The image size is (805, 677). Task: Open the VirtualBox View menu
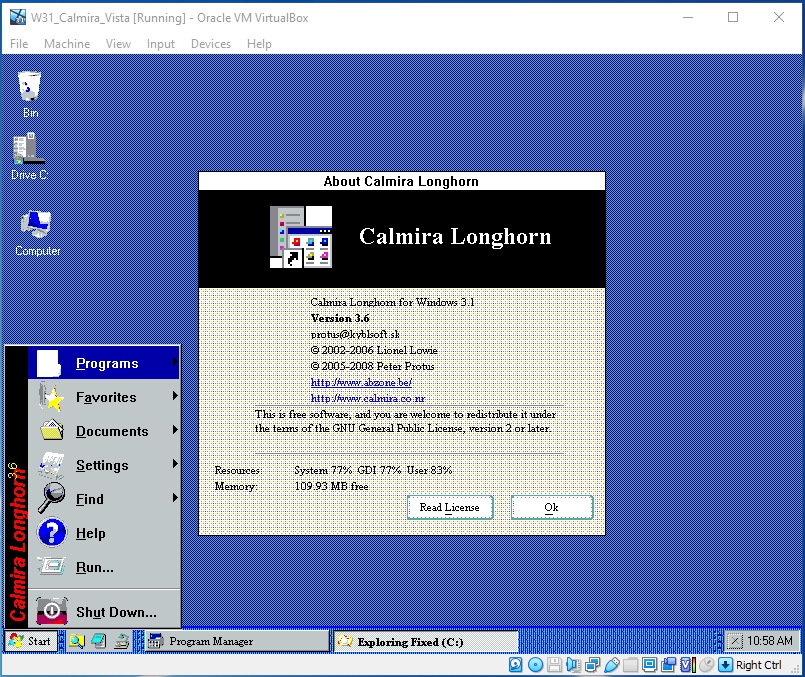tap(118, 44)
